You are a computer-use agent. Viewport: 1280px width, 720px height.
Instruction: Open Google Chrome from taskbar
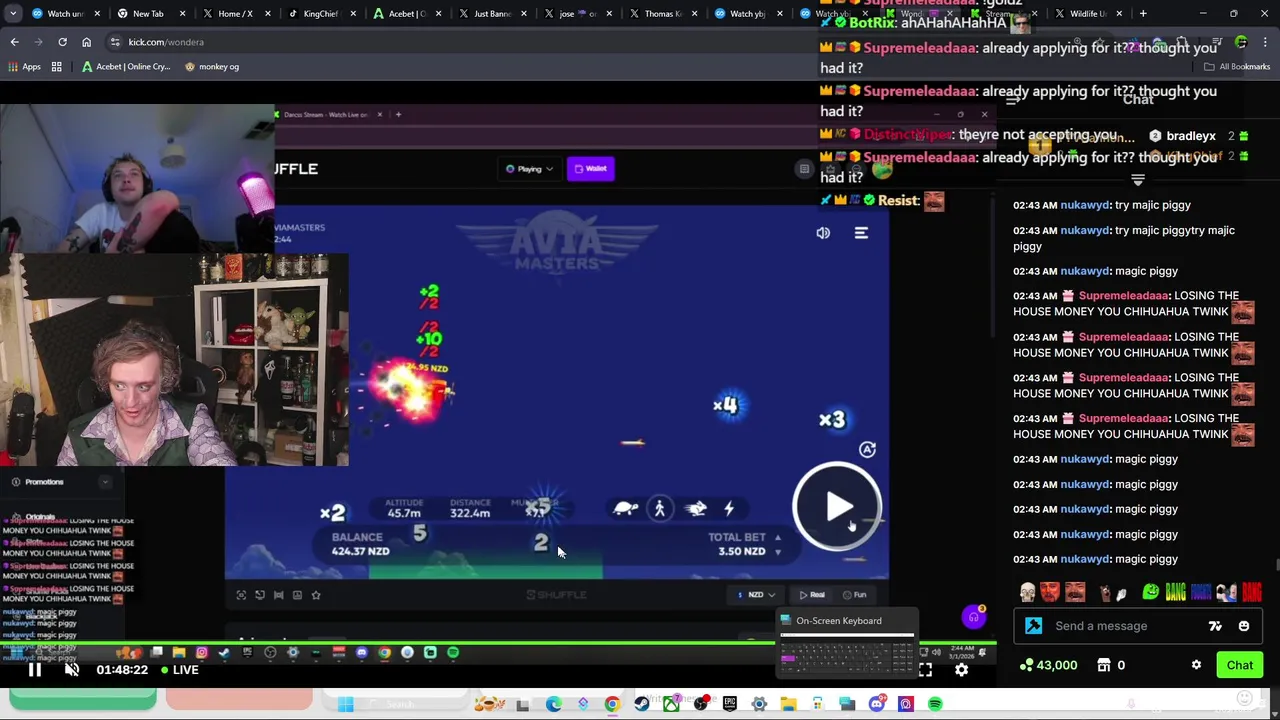click(612, 704)
